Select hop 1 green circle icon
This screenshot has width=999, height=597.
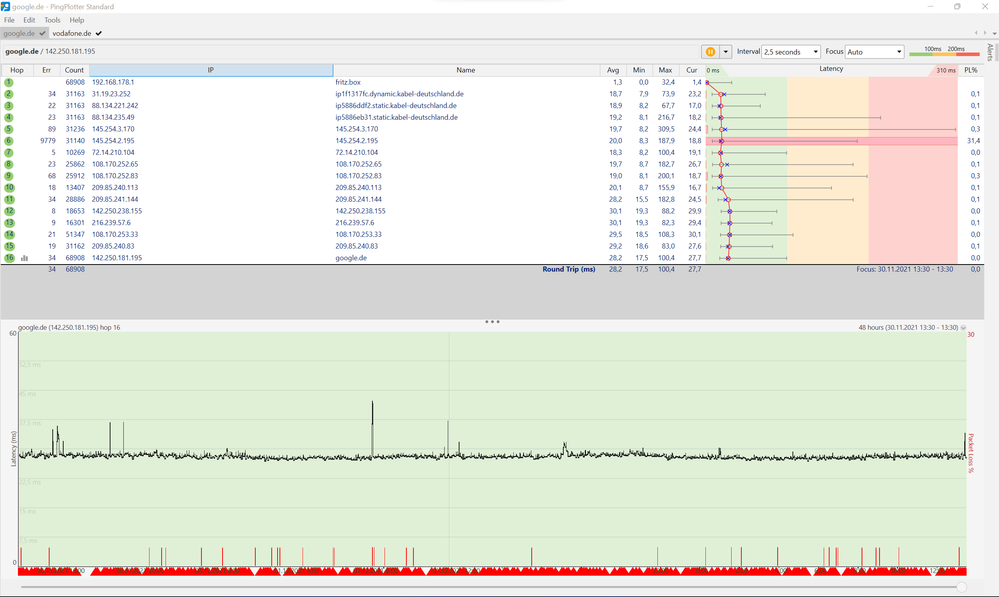point(9,82)
